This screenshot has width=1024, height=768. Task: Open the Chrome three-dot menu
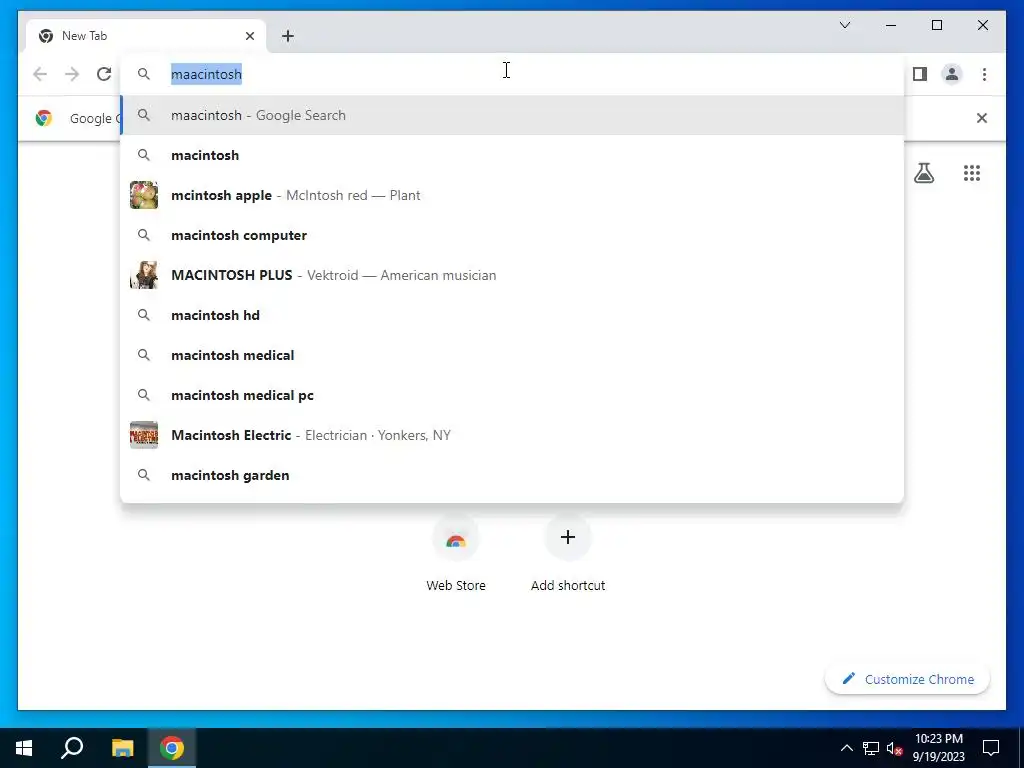point(984,74)
